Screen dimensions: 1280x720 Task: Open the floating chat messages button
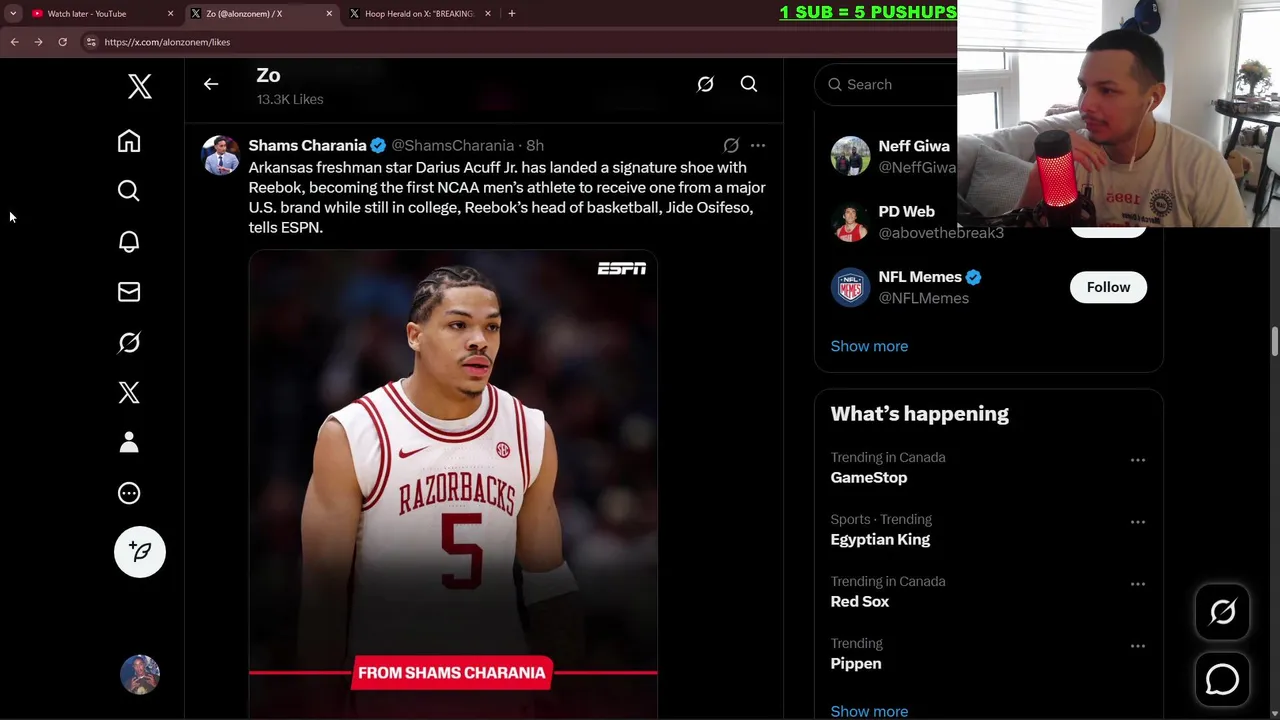(x=1222, y=680)
